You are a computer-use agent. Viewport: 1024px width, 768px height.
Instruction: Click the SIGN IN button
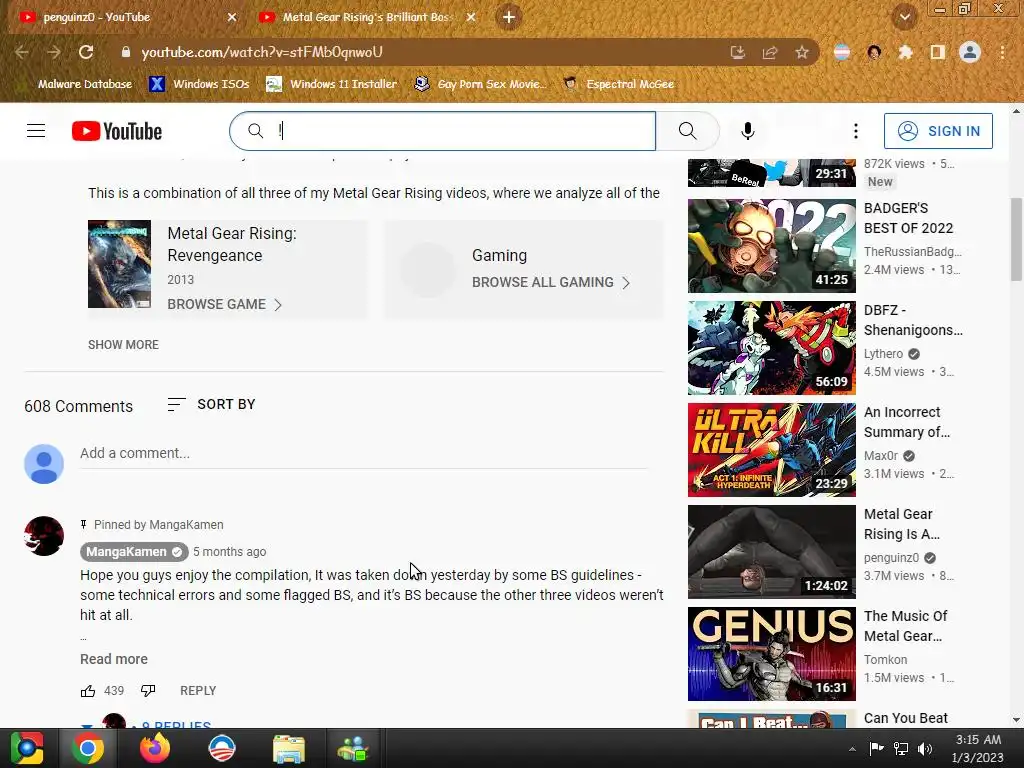click(x=938, y=131)
